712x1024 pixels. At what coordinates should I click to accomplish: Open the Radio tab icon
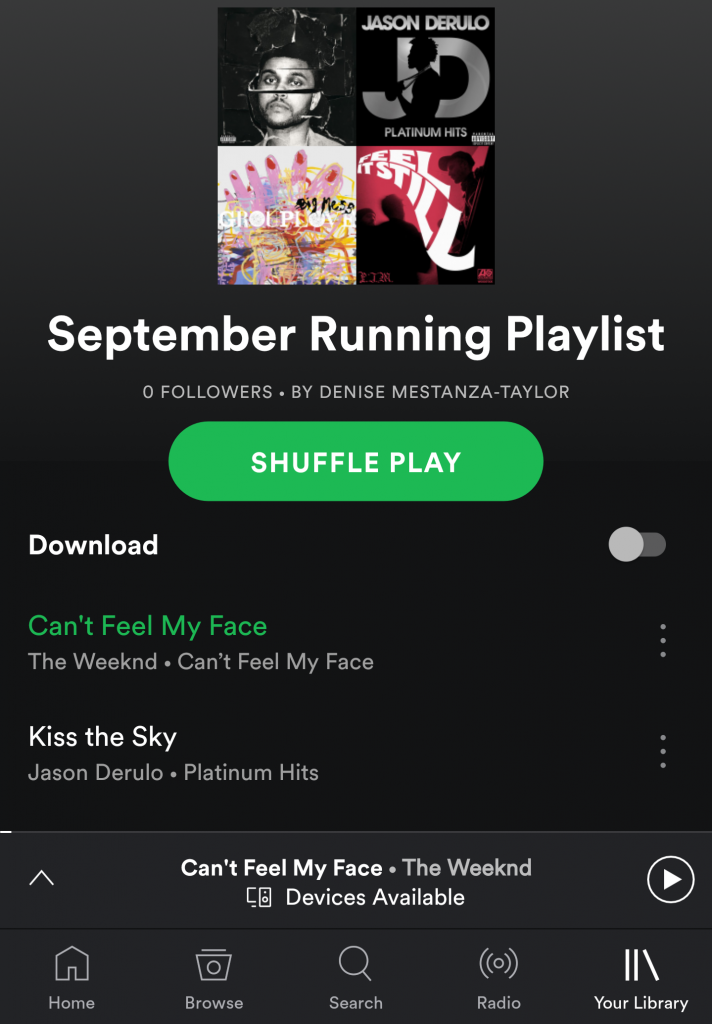coord(498,963)
